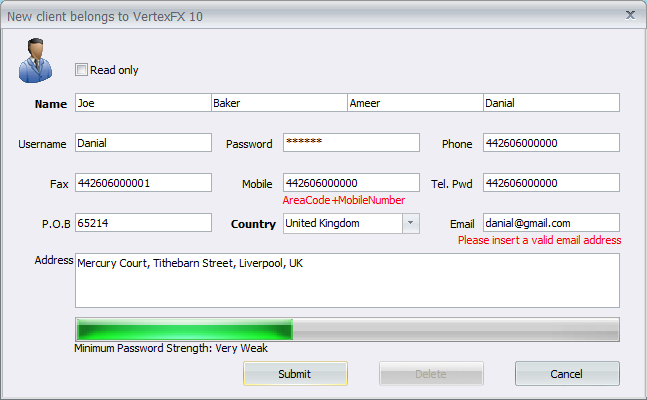
Task: Enable the Read only checkbox
Action: 82,70
